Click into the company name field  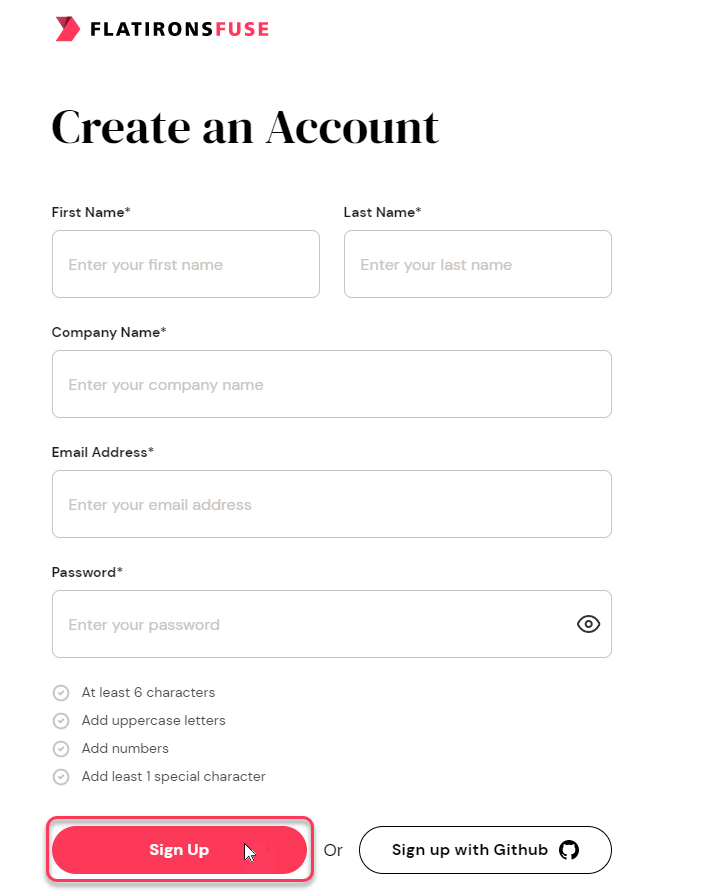click(x=331, y=384)
